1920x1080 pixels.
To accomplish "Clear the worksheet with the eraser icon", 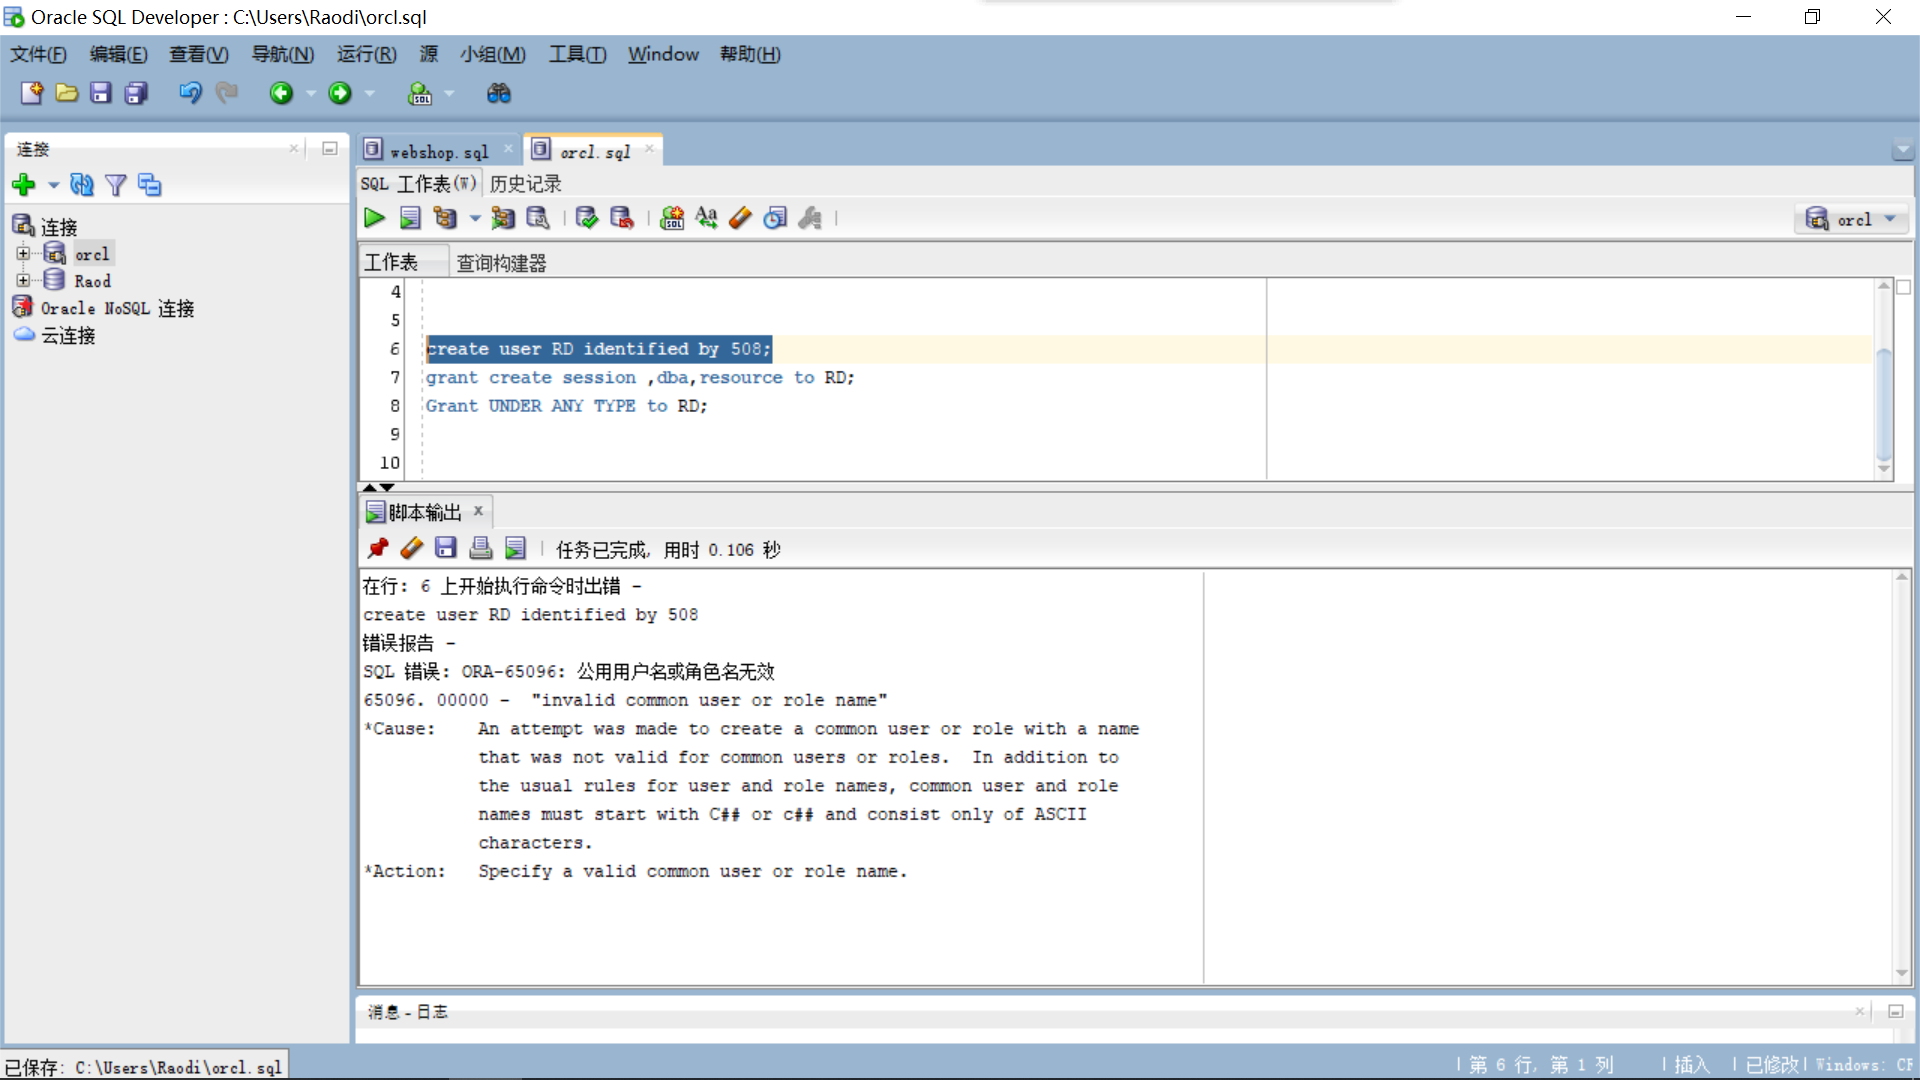I will tap(740, 218).
